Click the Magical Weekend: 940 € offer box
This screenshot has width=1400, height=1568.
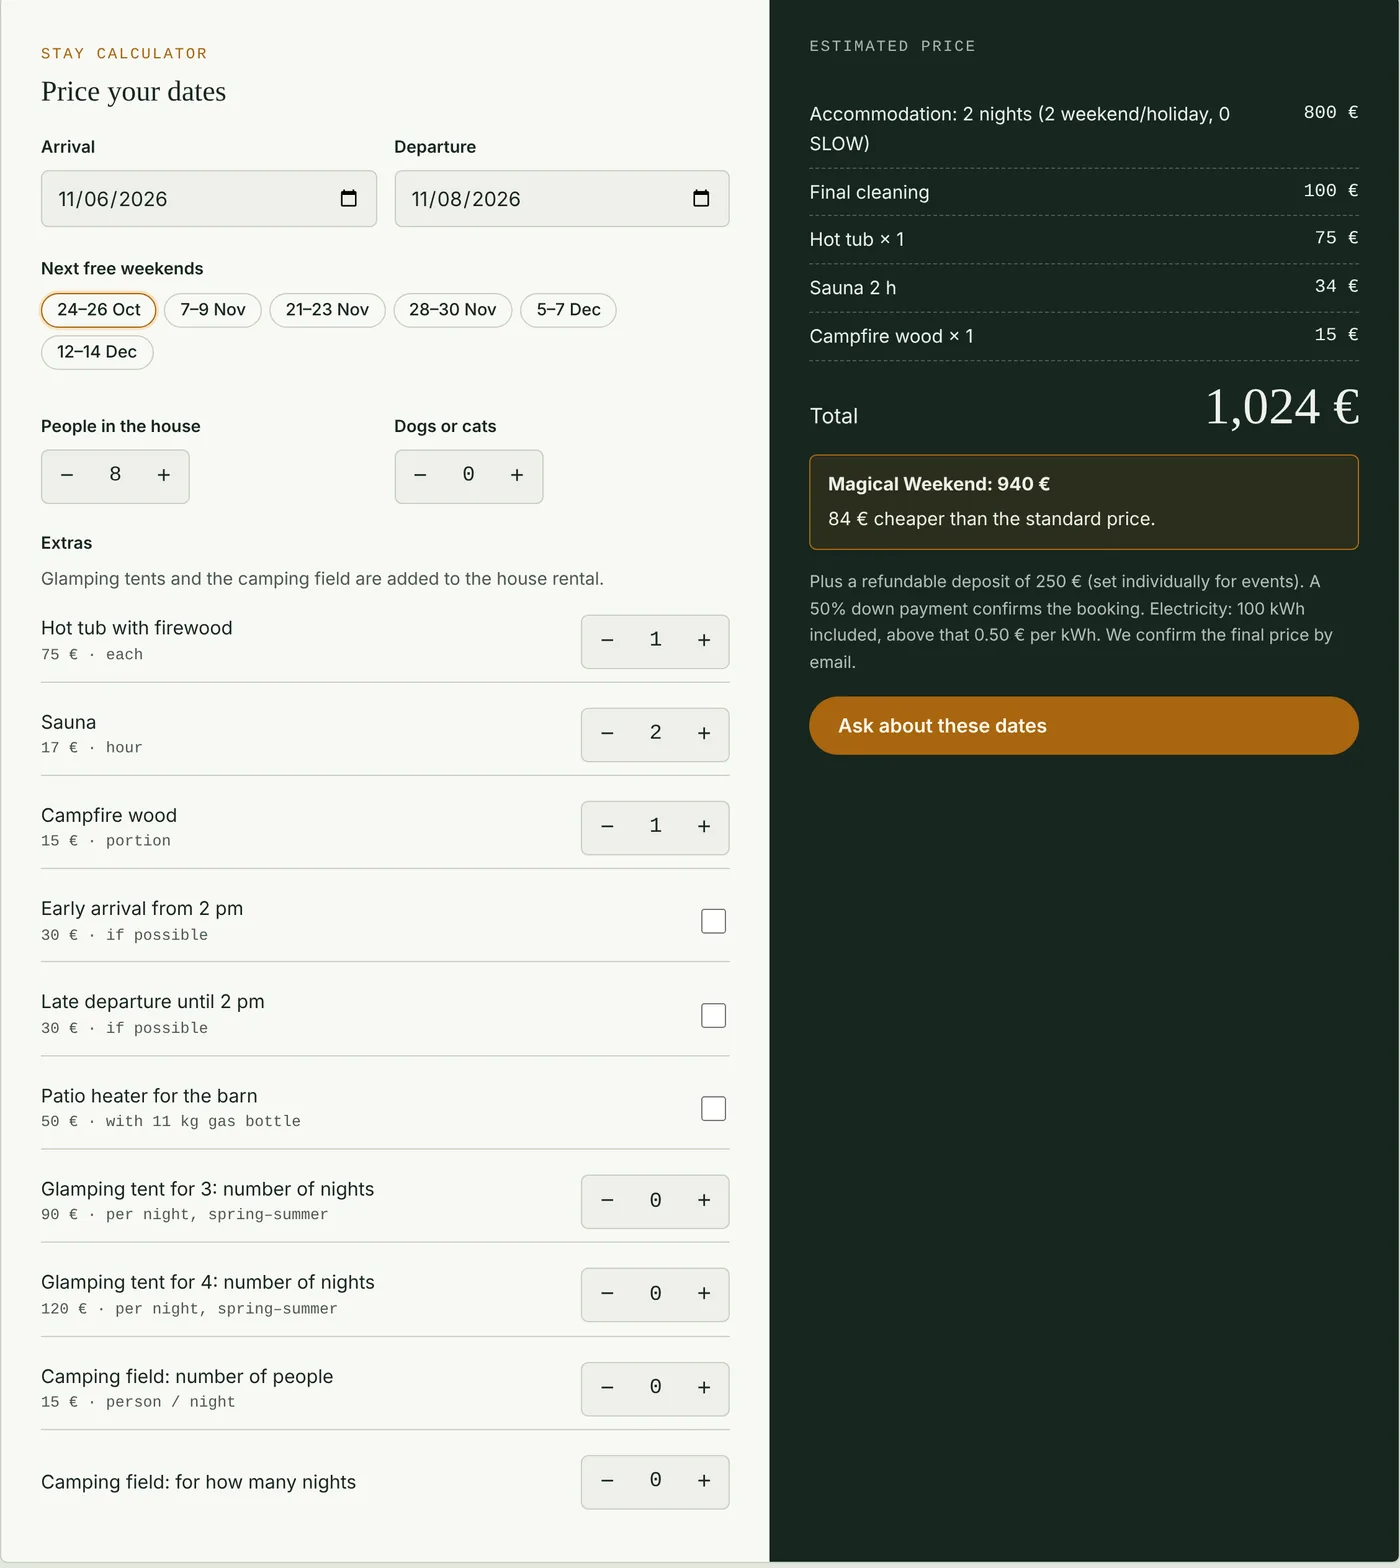pyautogui.click(x=1084, y=502)
